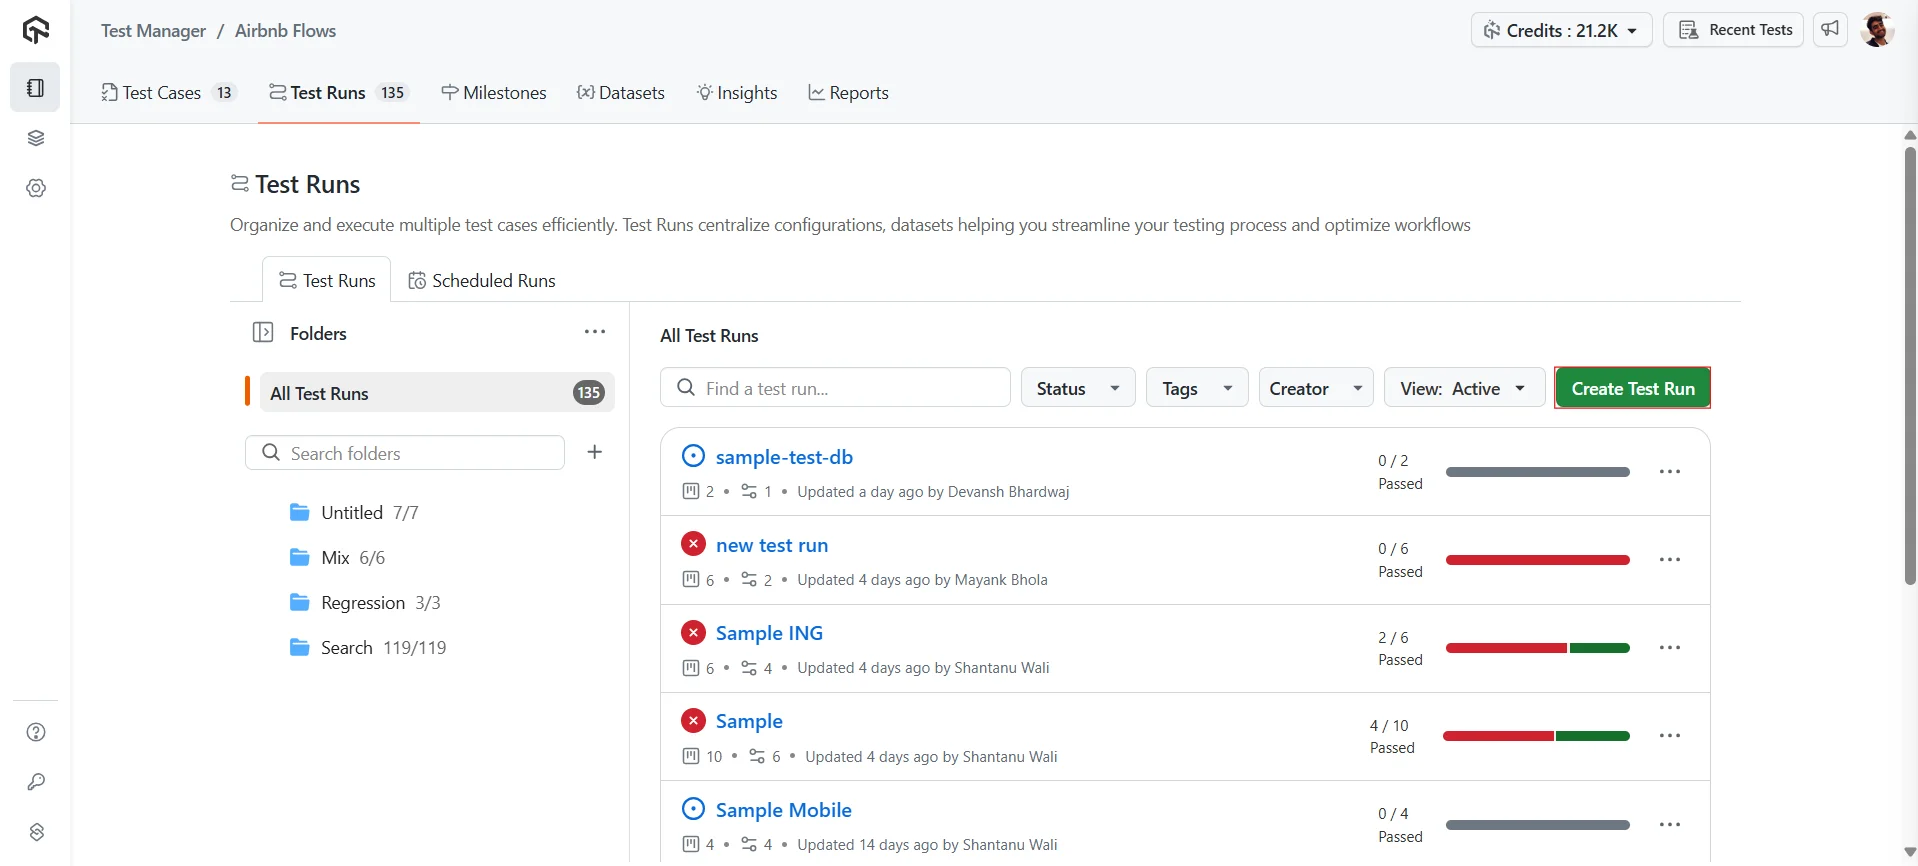Open the Credits dropdown
This screenshot has height=866, width=1918.
pyautogui.click(x=1560, y=30)
